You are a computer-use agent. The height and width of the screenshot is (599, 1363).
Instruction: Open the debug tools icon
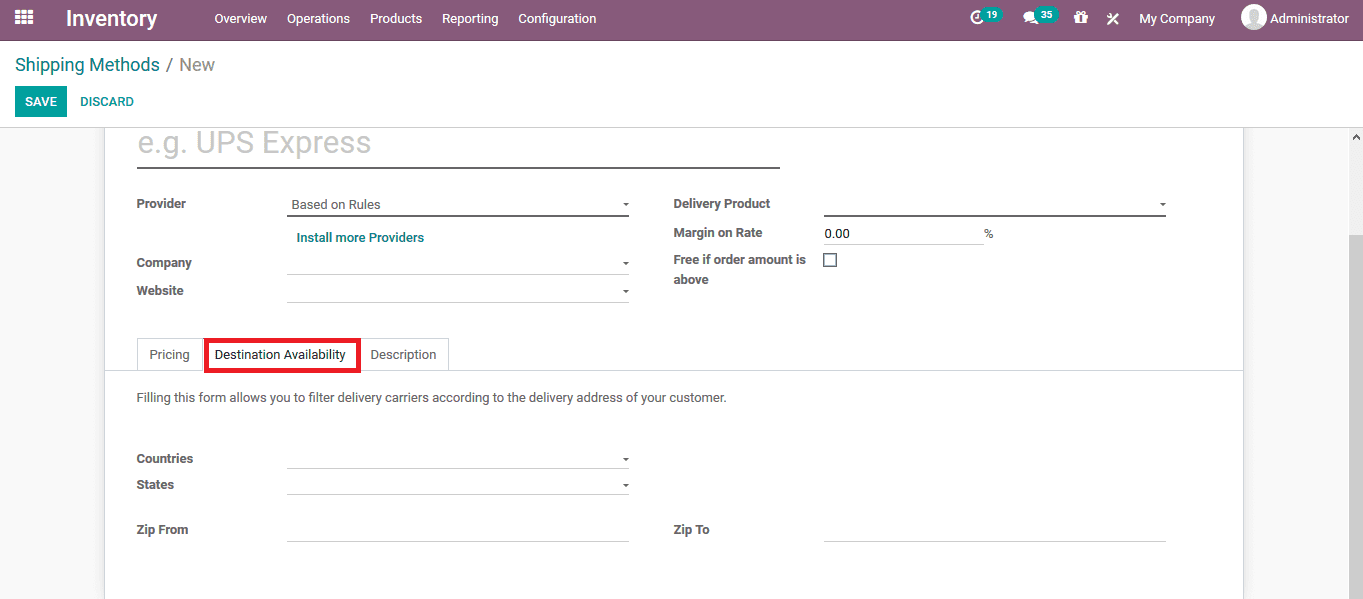tap(1112, 18)
